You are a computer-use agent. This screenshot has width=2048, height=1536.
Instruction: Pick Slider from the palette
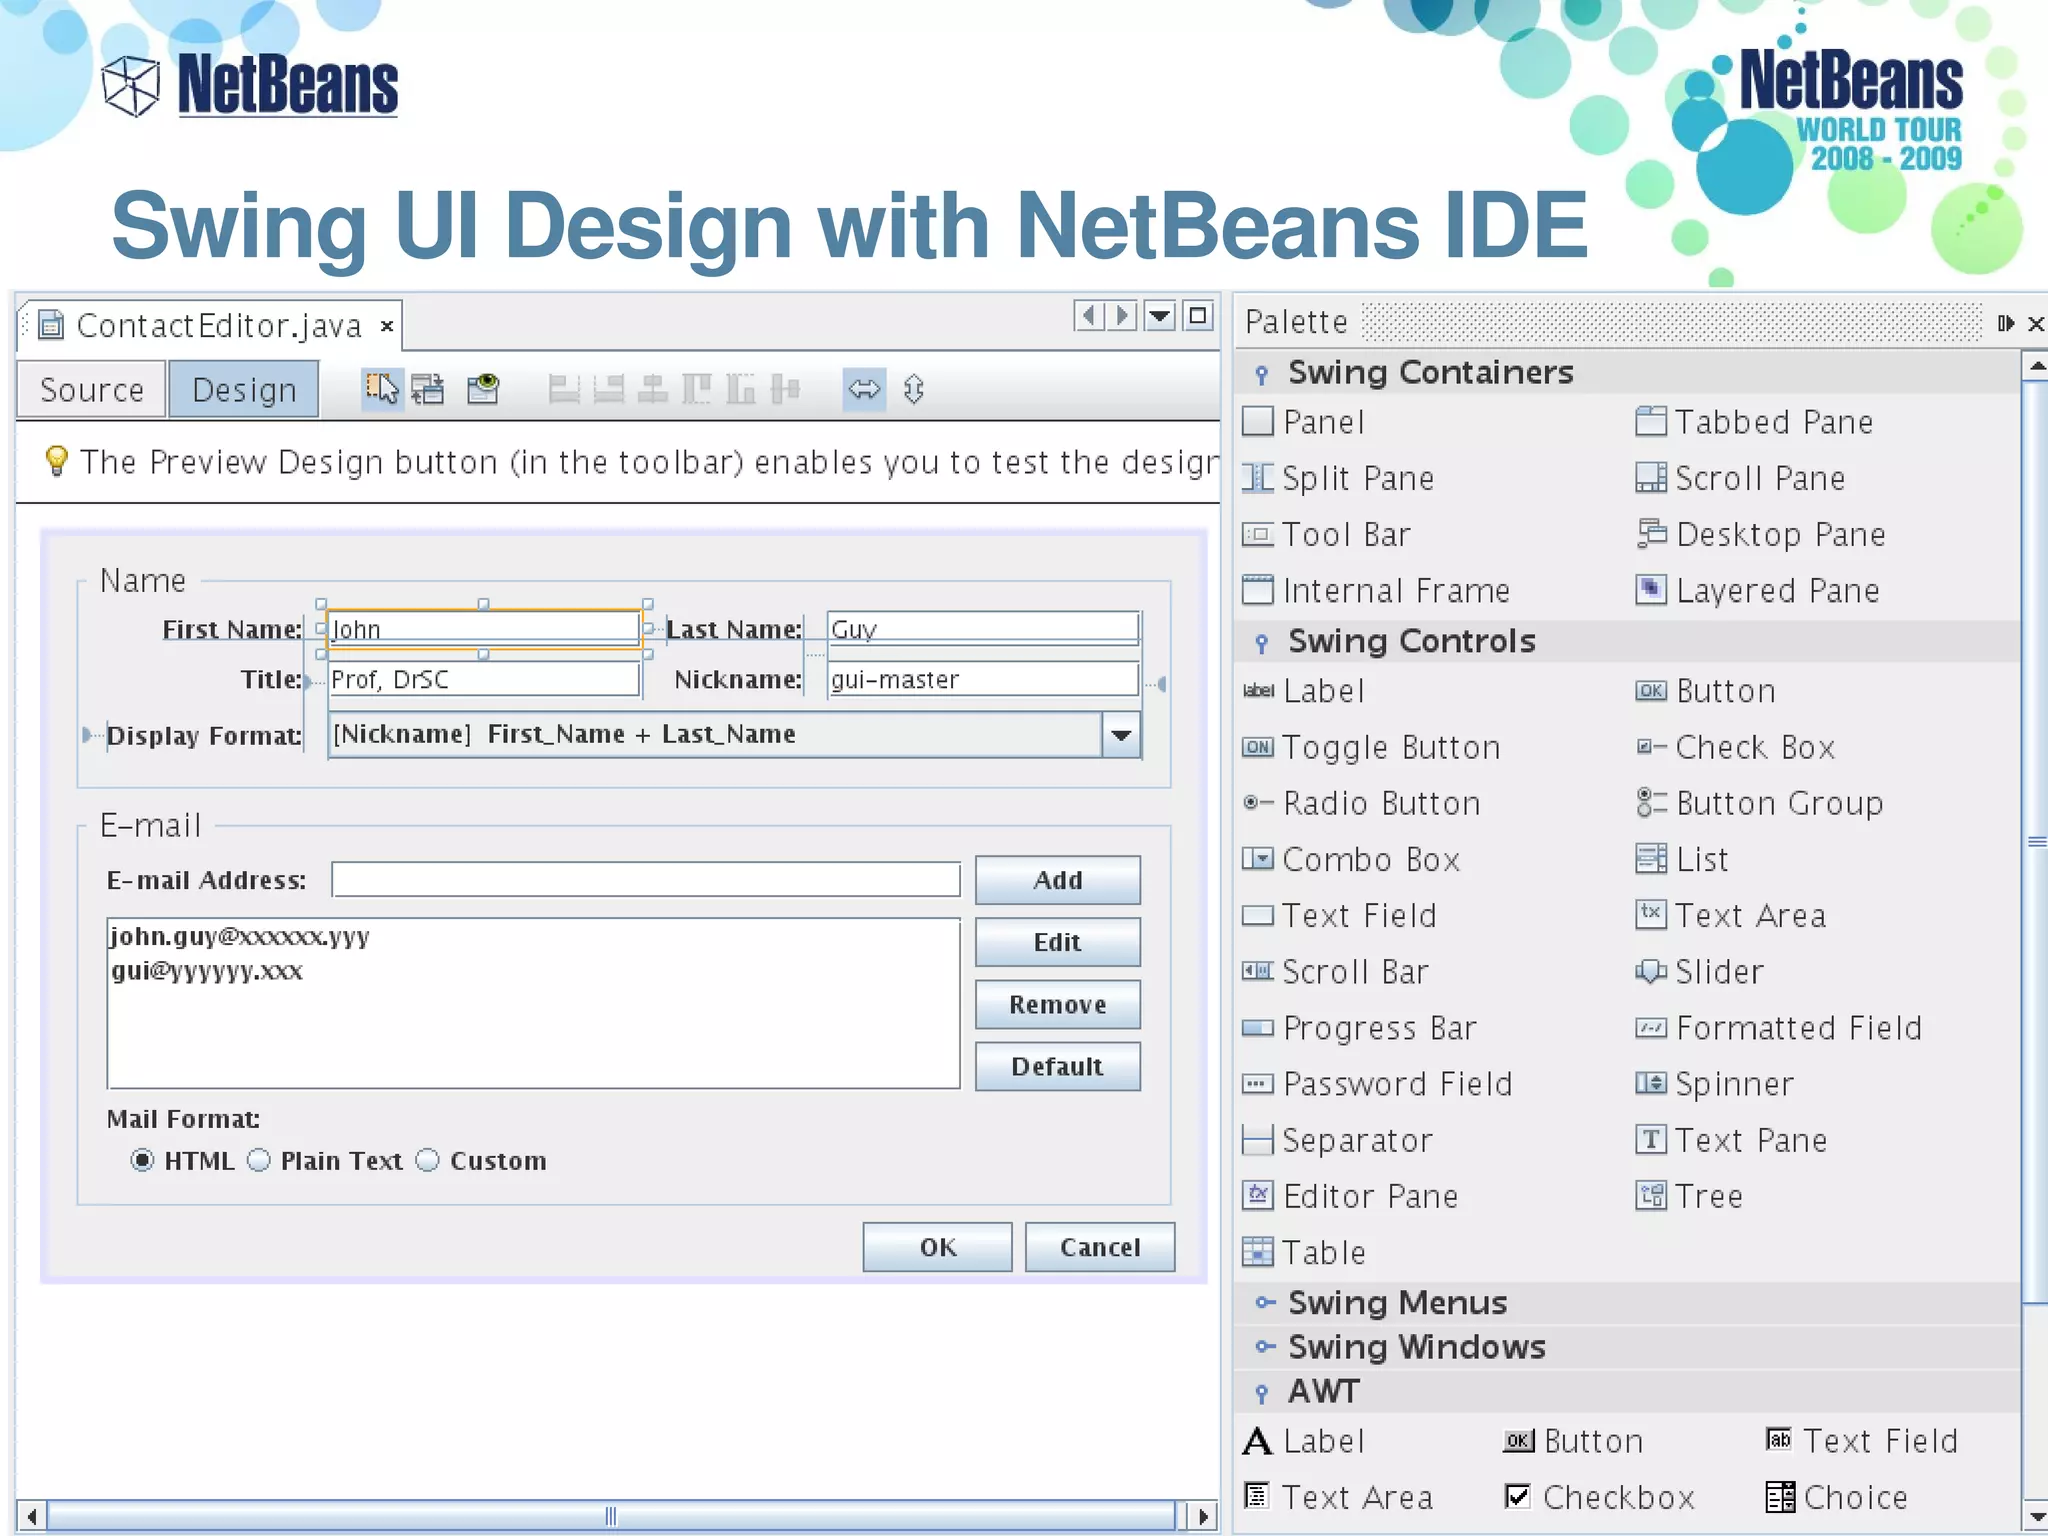pyautogui.click(x=1700, y=971)
